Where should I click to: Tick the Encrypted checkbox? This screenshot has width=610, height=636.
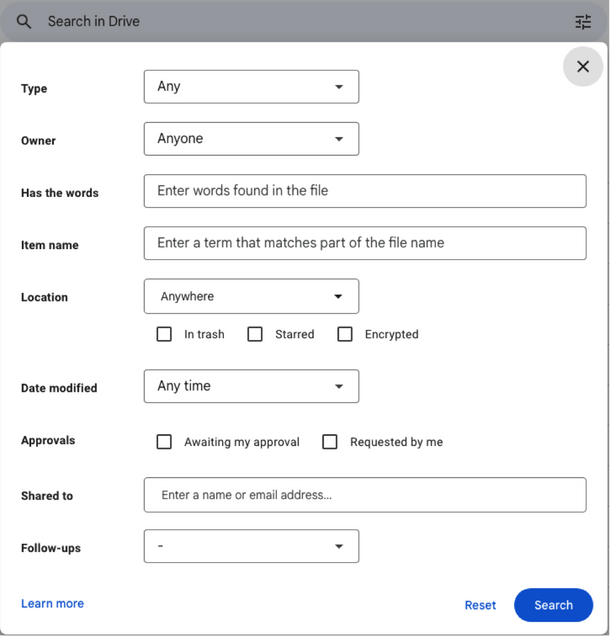pos(345,334)
